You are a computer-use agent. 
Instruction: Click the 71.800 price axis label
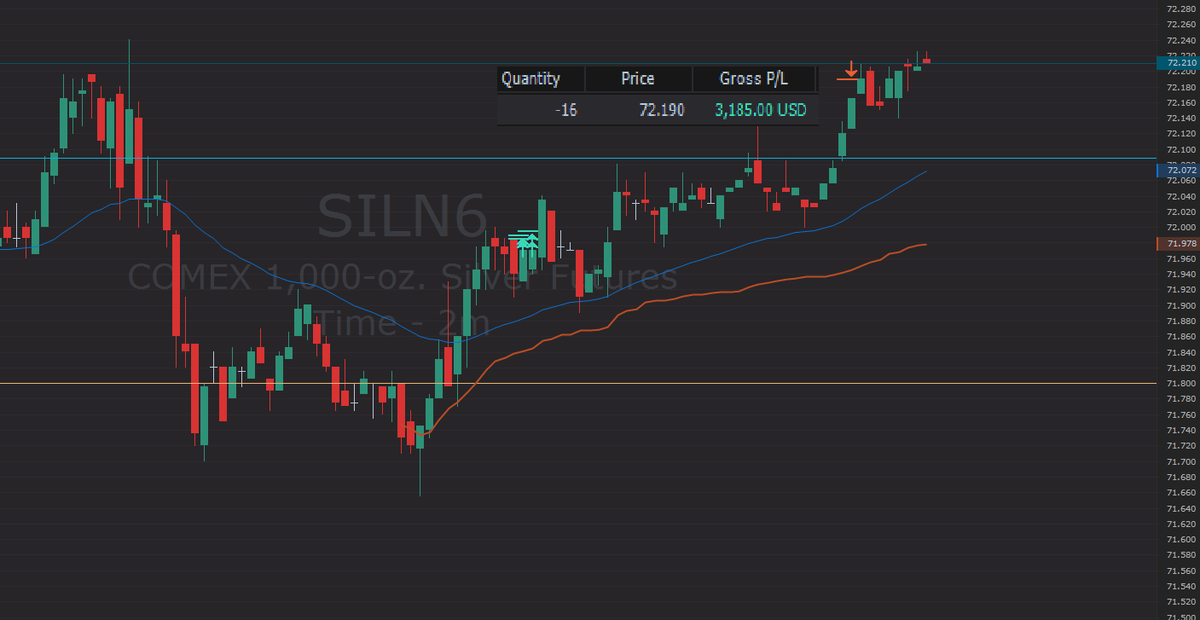click(x=1181, y=383)
